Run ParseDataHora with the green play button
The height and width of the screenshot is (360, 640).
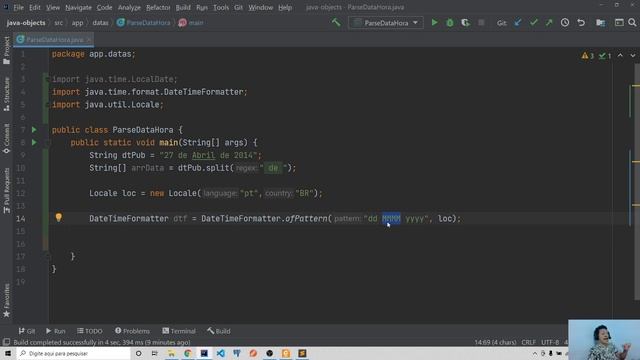434,23
